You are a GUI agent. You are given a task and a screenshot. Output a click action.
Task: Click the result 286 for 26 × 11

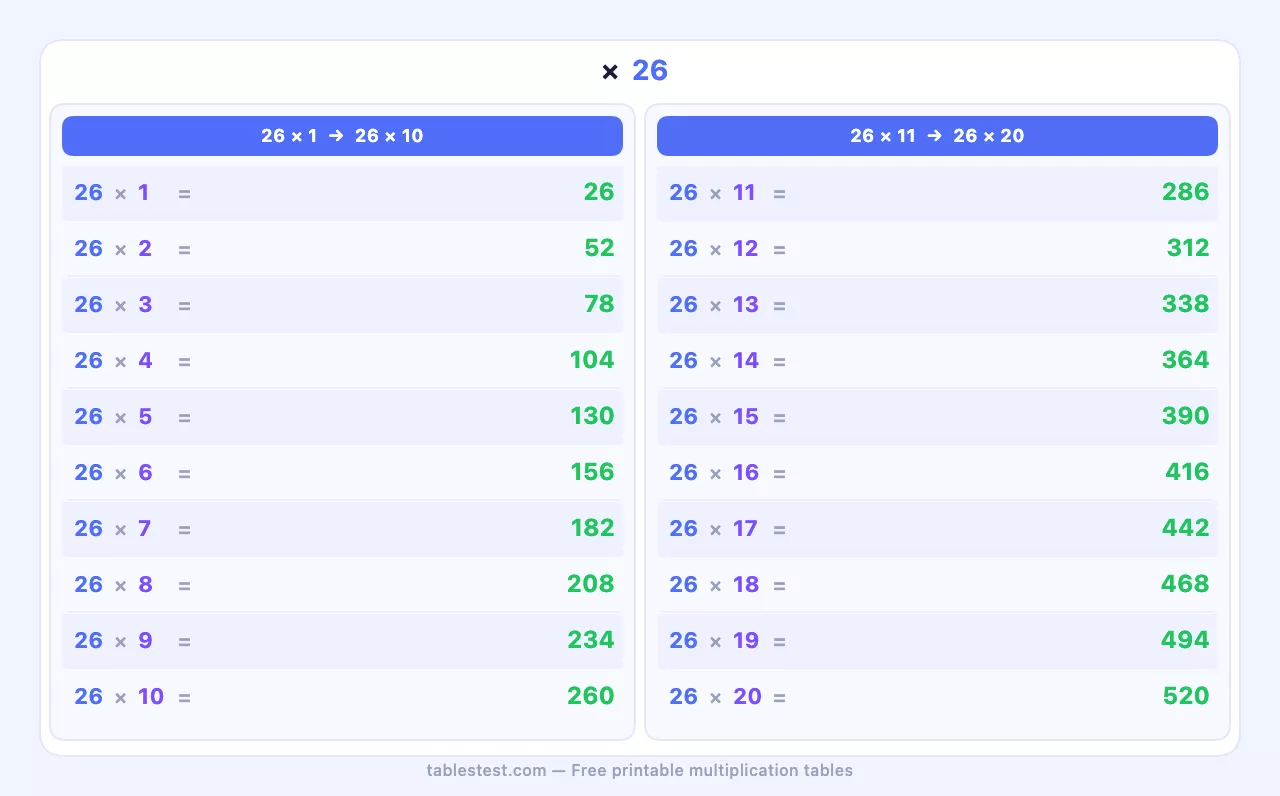pos(1186,192)
